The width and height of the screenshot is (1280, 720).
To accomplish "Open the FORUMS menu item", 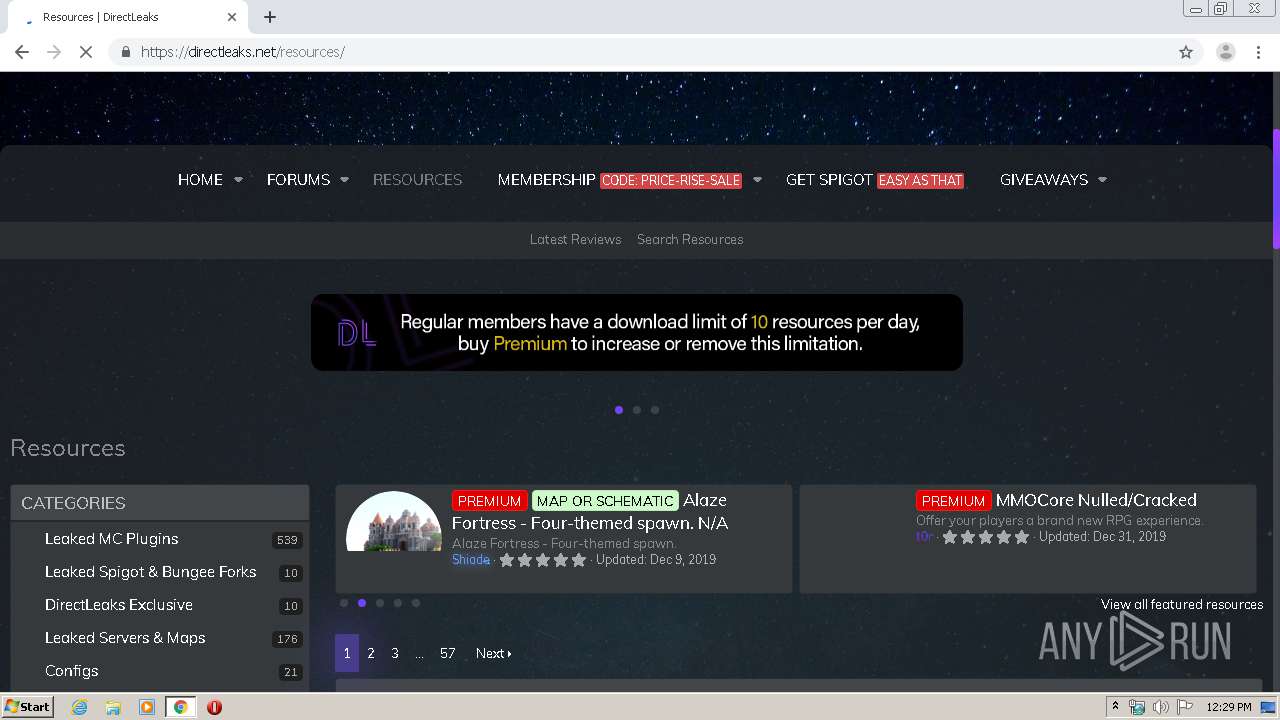I will [x=298, y=180].
